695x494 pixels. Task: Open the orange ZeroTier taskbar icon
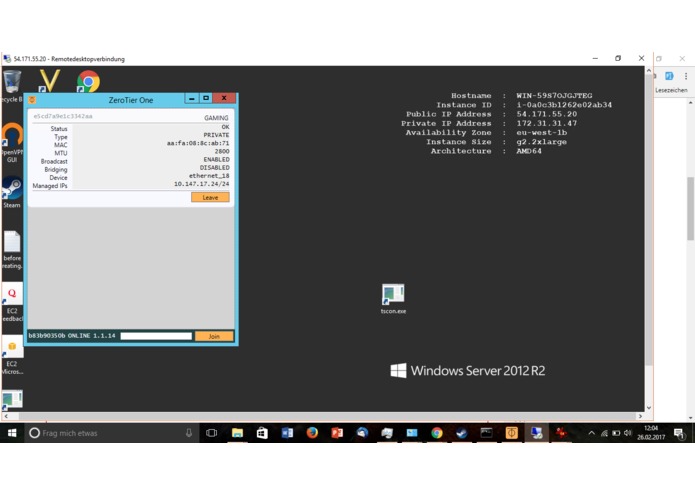click(511, 433)
